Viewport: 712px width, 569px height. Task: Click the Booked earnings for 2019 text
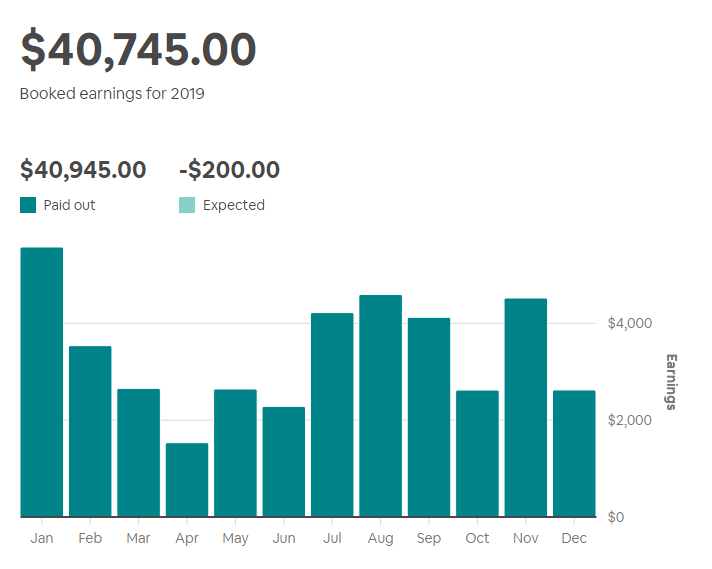(x=112, y=93)
